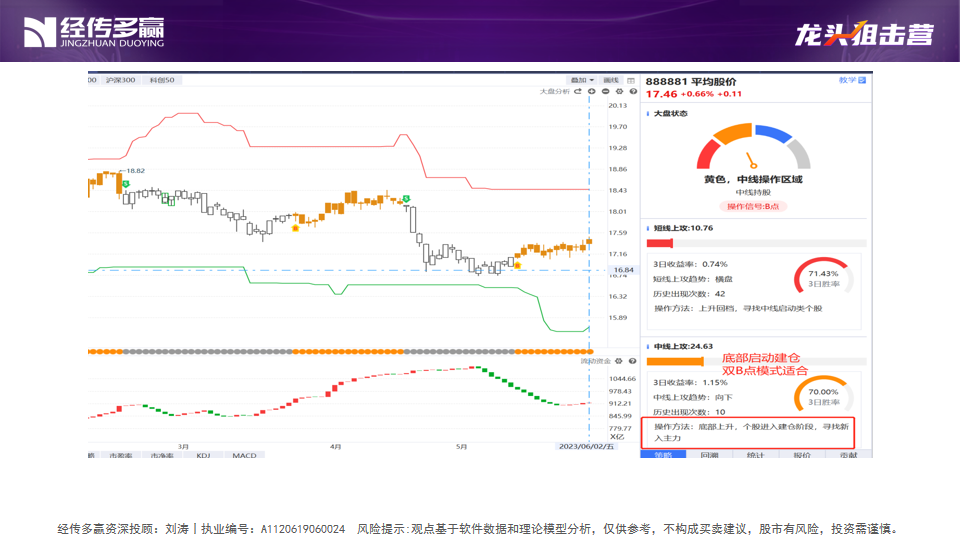
Task: Click the 3月 month marker on time axis
Action: [183, 447]
